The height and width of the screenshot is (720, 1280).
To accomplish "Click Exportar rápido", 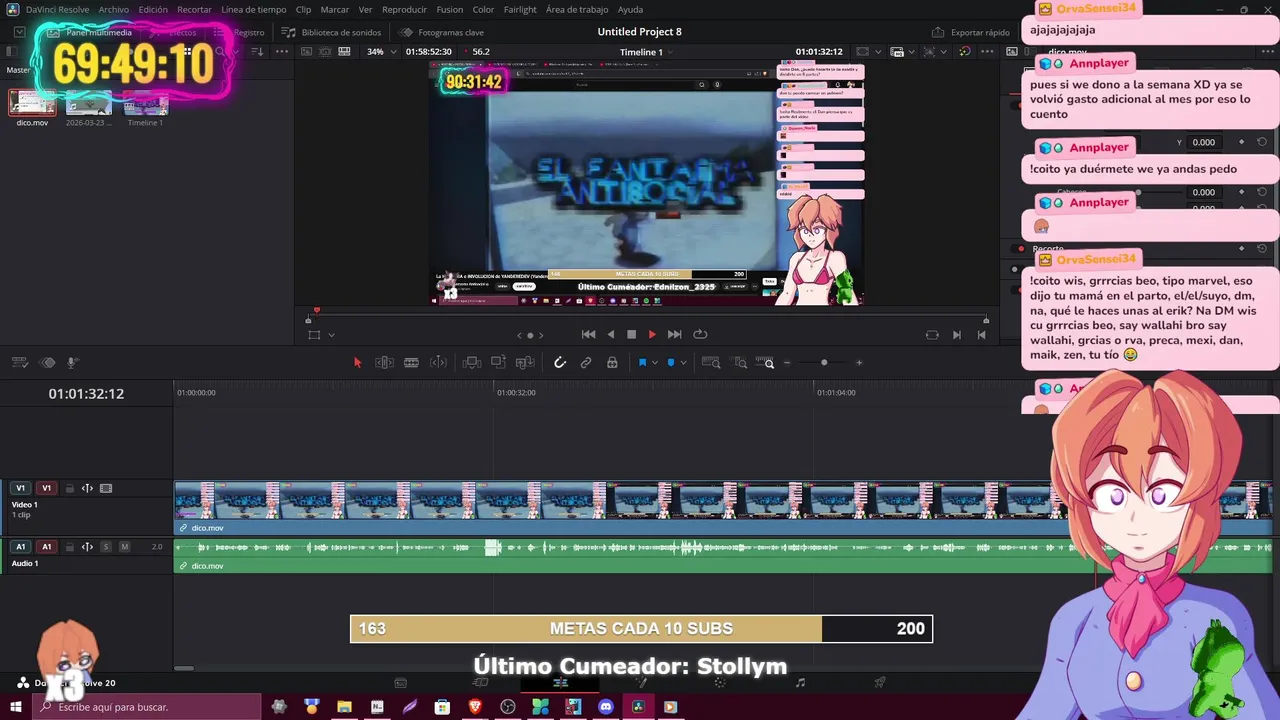I will 971,32.
